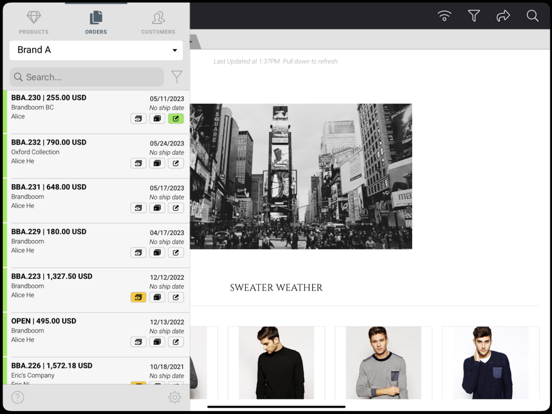
Task: Click yellow calendar icon on order BBA.223
Action: [138, 297]
